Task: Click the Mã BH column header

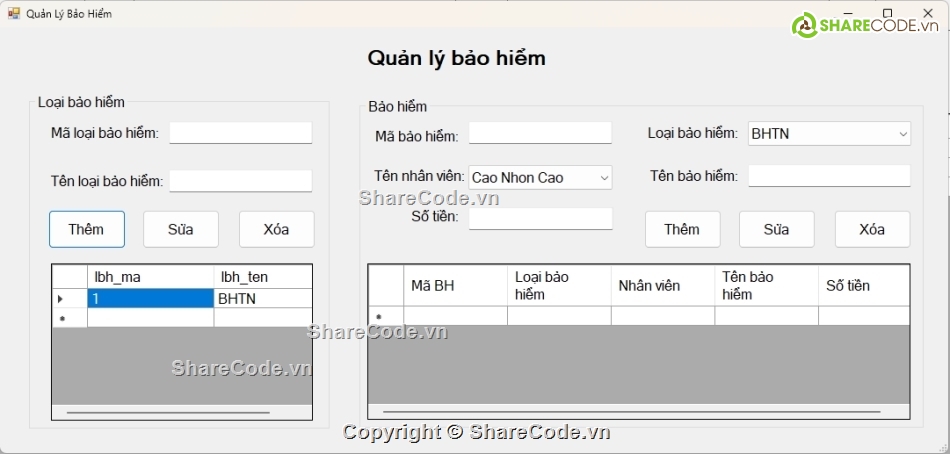Action: click(456, 285)
